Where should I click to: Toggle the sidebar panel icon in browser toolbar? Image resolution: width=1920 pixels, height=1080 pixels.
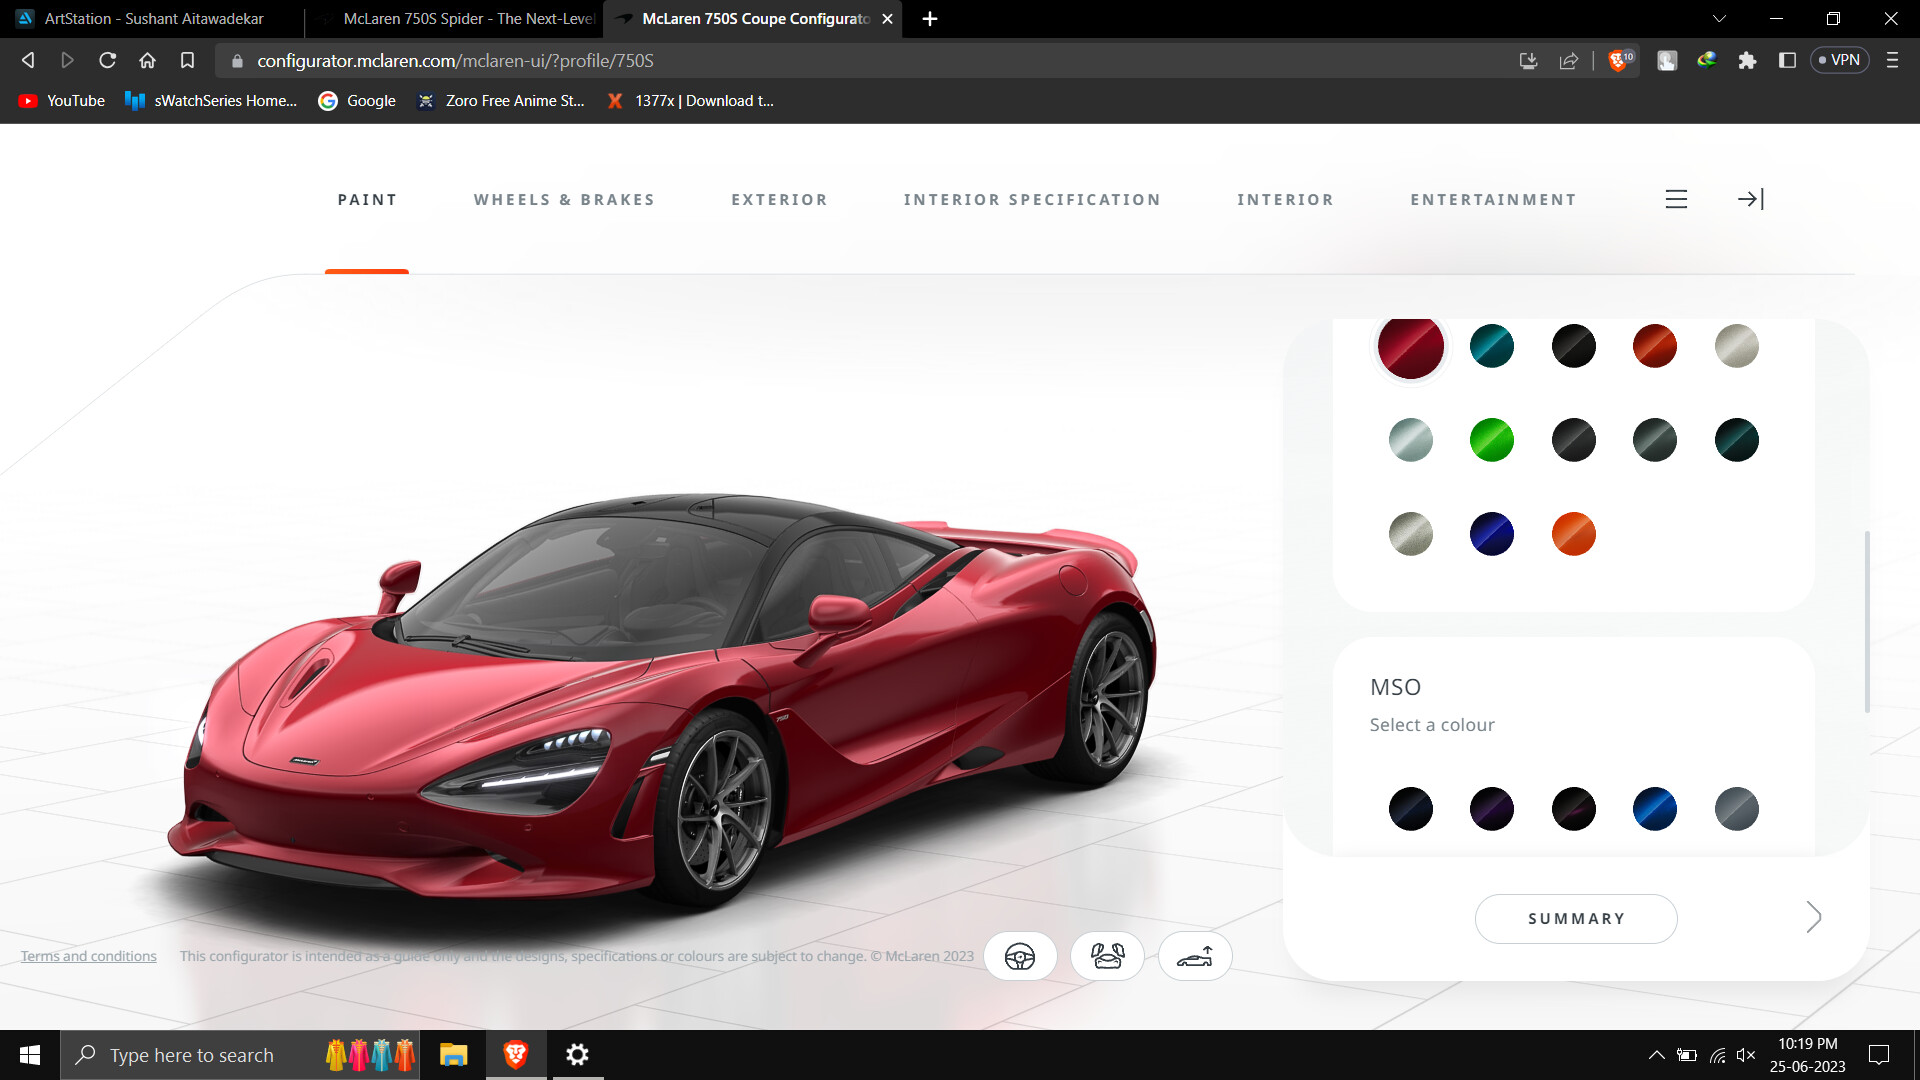click(x=1788, y=60)
